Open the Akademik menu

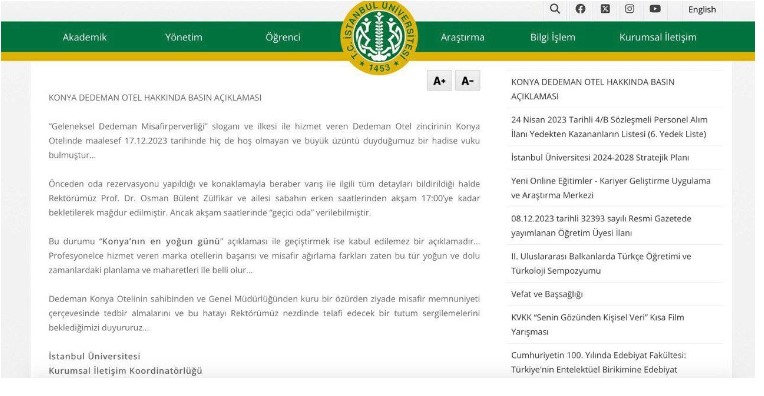(x=84, y=37)
